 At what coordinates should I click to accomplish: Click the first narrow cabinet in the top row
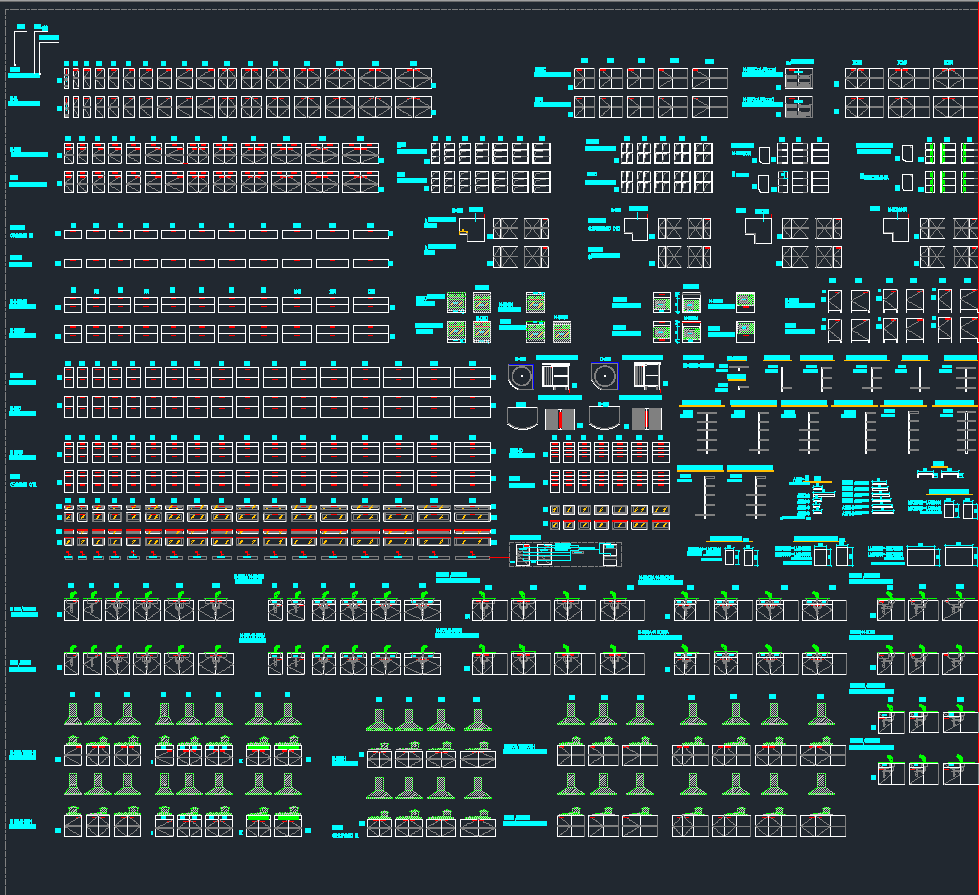tap(67, 79)
